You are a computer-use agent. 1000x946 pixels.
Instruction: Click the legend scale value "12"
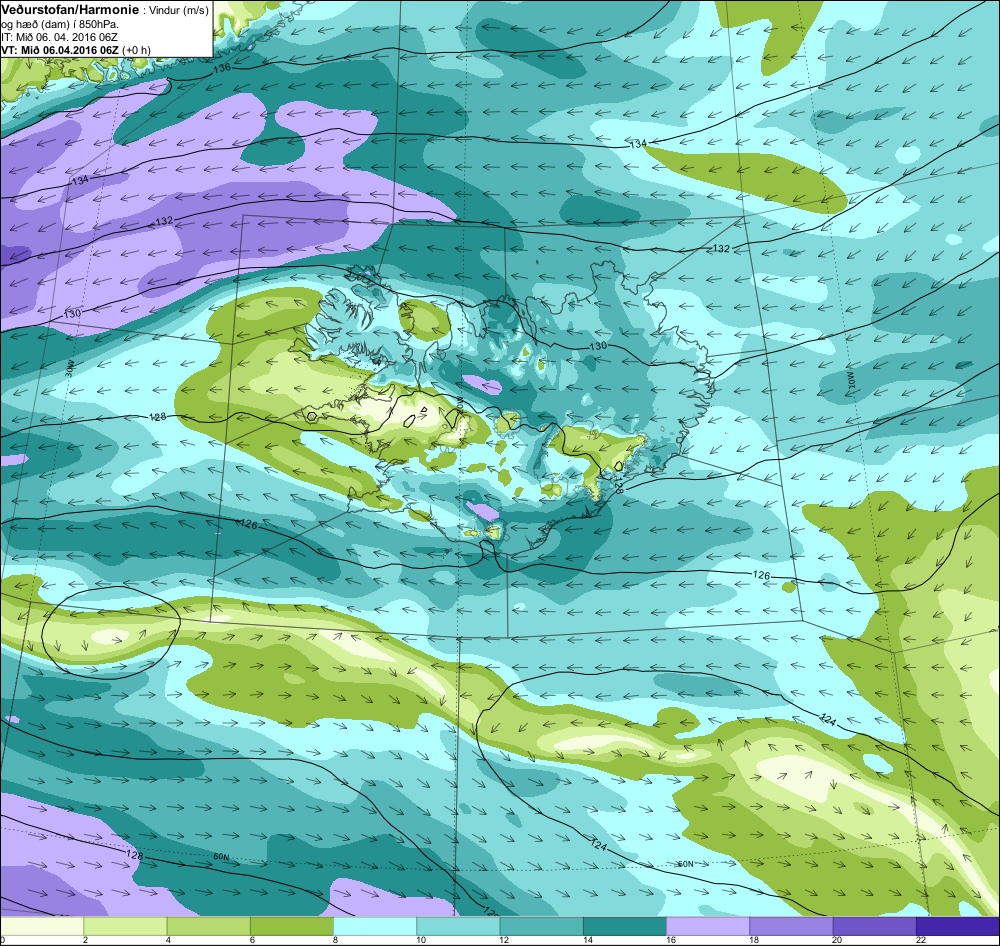(x=504, y=940)
